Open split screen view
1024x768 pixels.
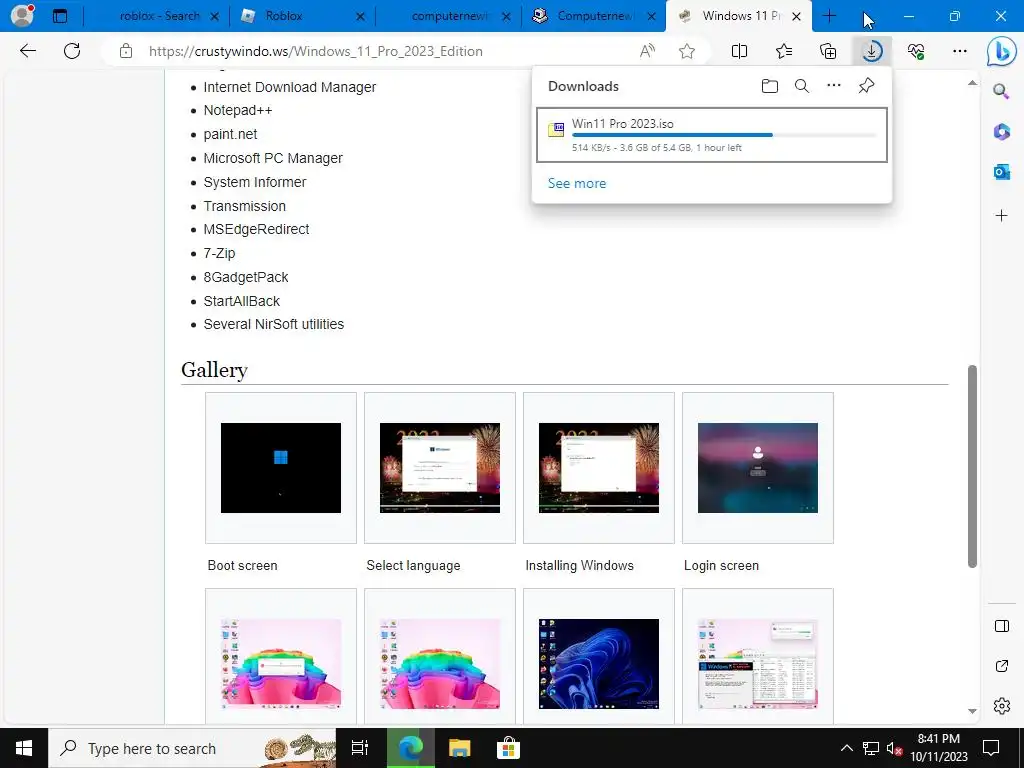pos(739,51)
